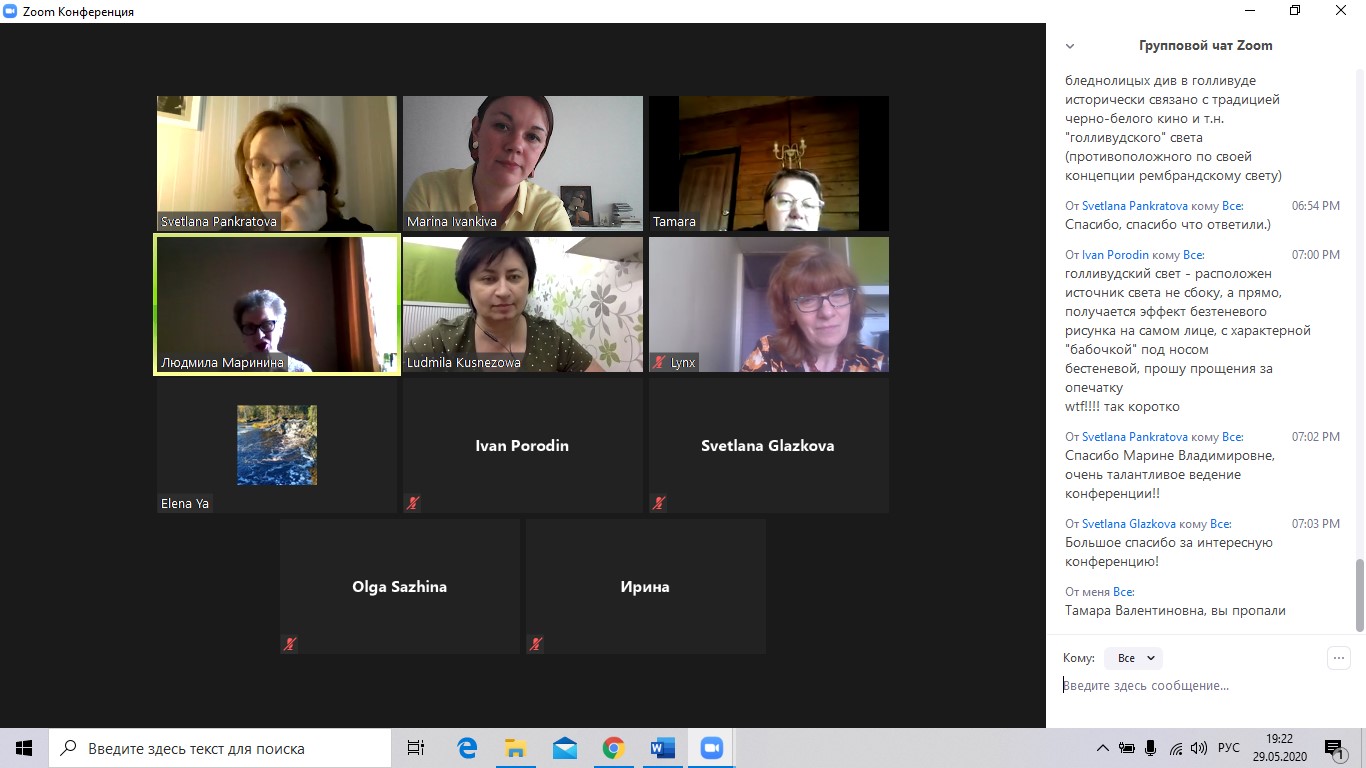Click the 07:00 PM timestamp in chat
The image size is (1366, 768).
[1316, 255]
